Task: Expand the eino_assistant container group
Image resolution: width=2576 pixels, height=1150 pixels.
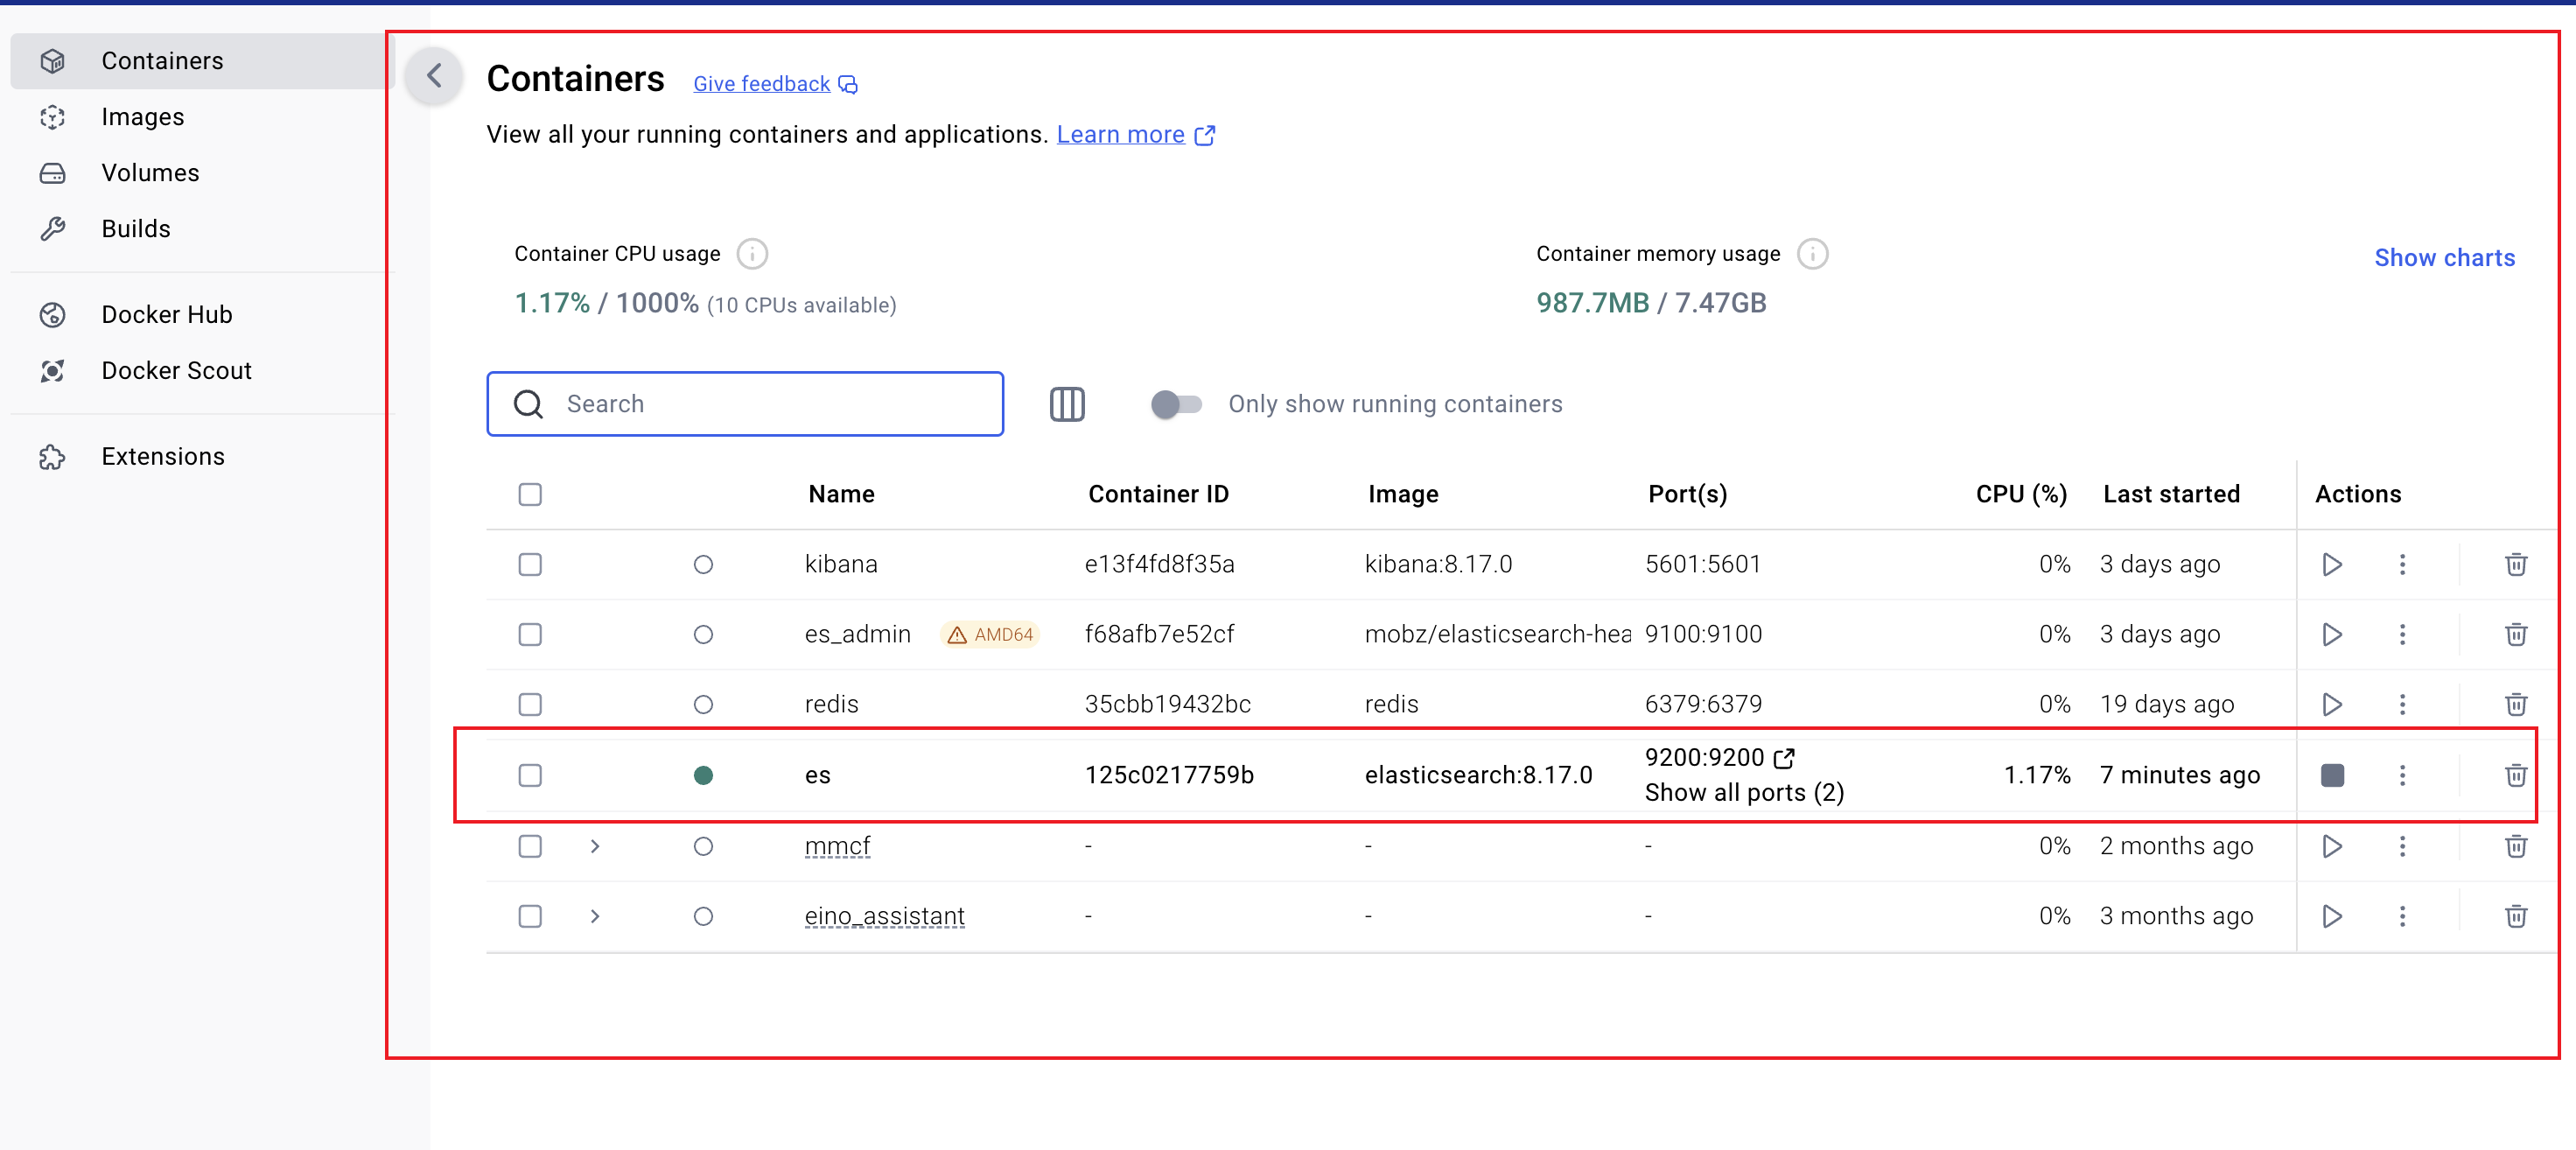Action: (x=595, y=916)
